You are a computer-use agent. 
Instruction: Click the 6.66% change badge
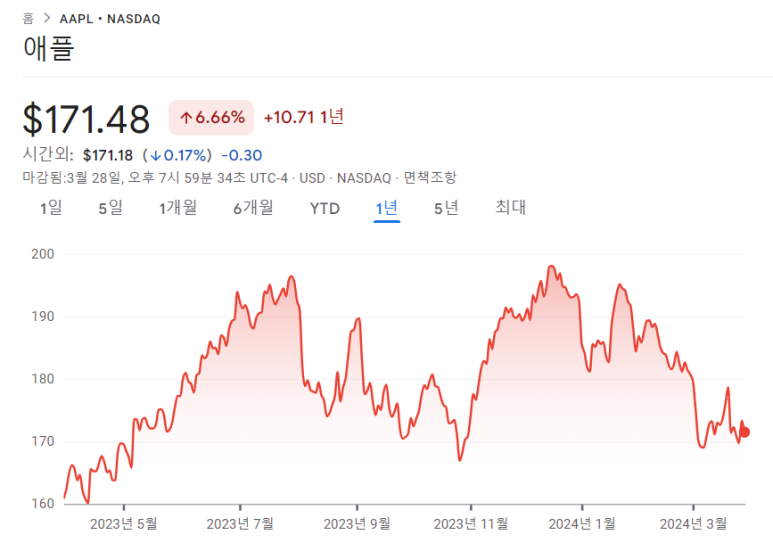click(211, 118)
